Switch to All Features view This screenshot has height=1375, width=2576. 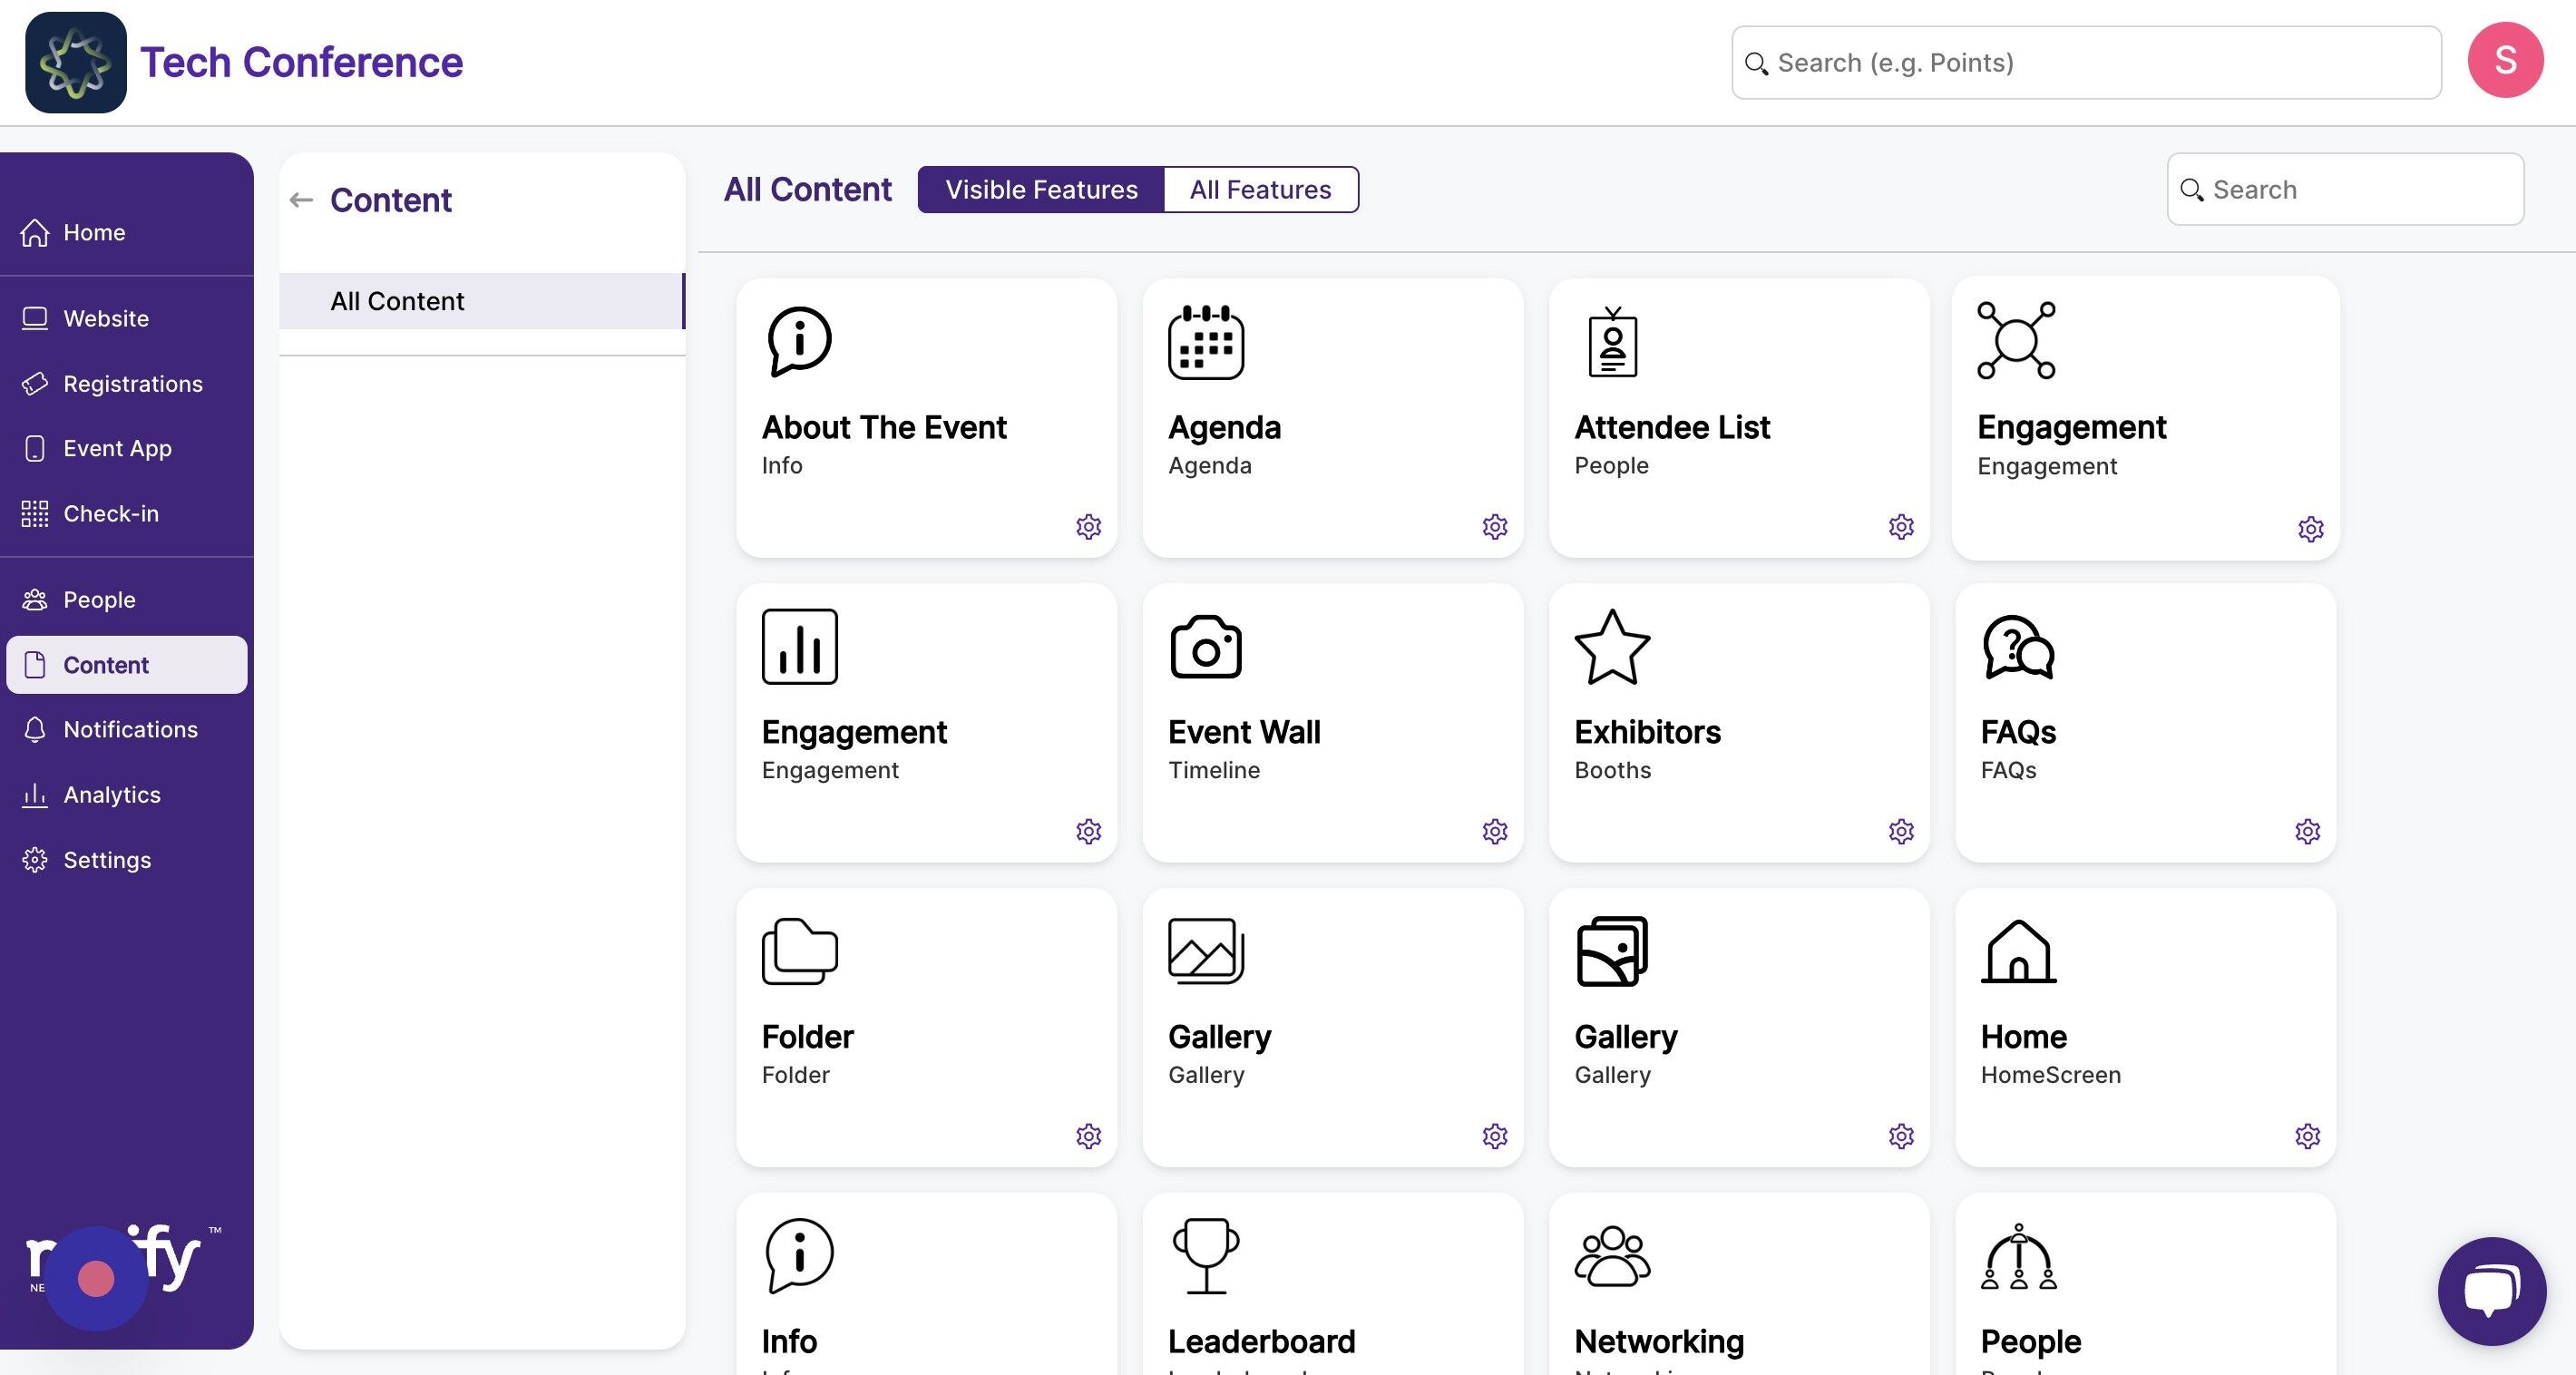tap(1260, 189)
